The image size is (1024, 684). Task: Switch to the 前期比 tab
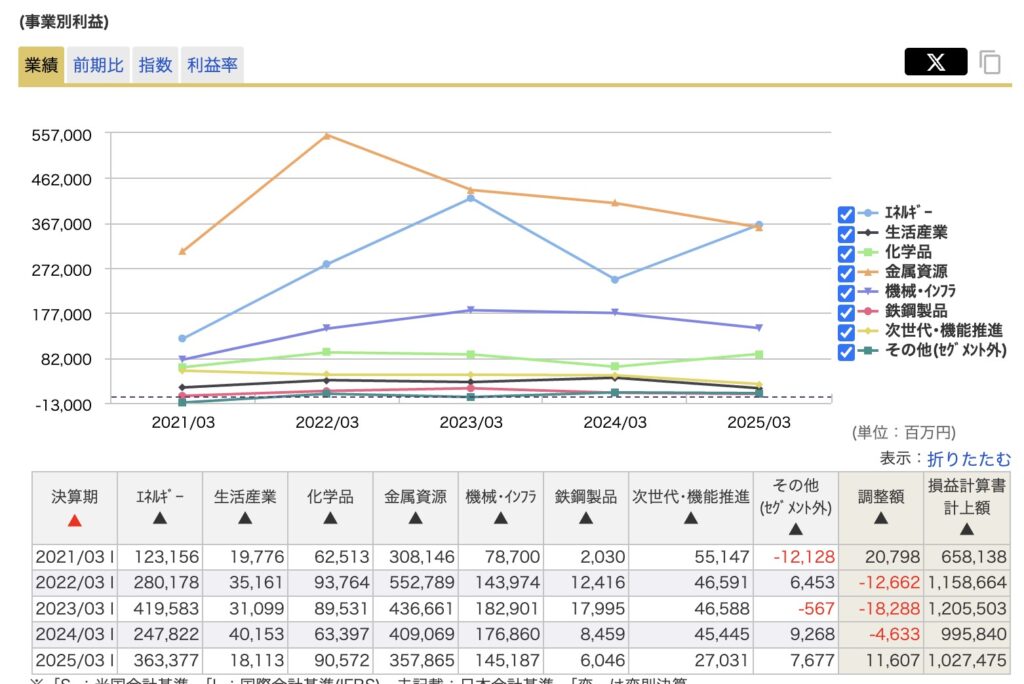click(x=98, y=66)
